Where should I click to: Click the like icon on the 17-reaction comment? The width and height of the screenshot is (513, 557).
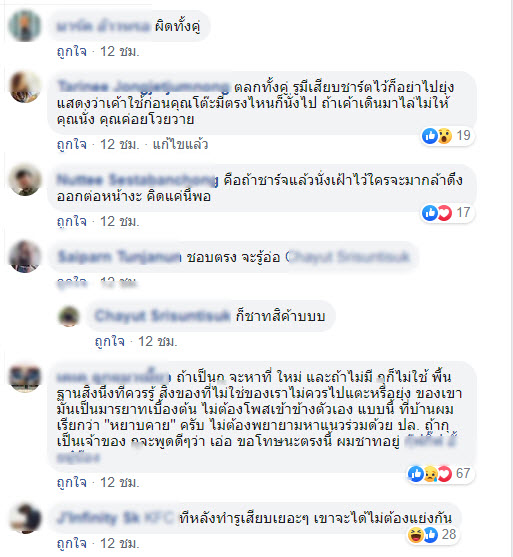pos(430,213)
